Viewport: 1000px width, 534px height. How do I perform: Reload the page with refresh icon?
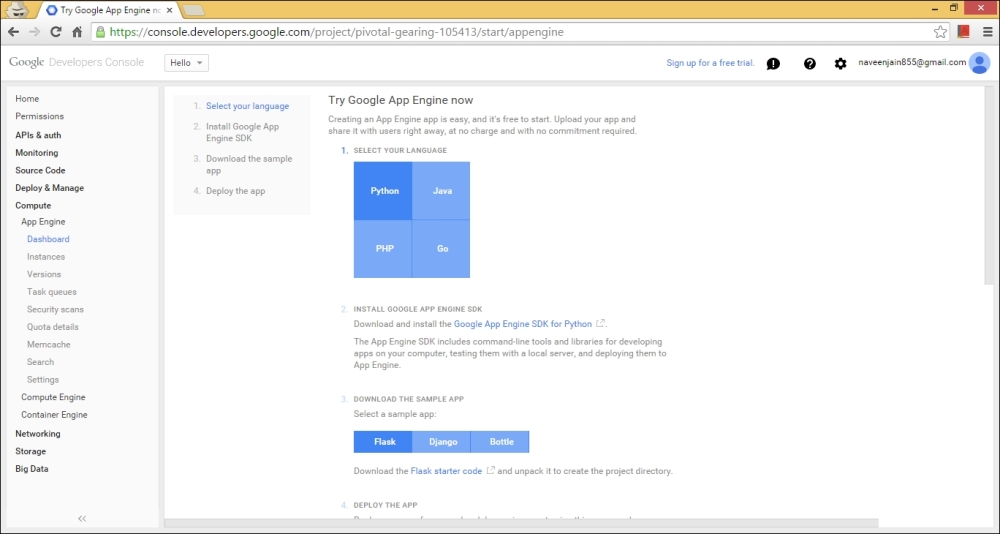(55, 32)
